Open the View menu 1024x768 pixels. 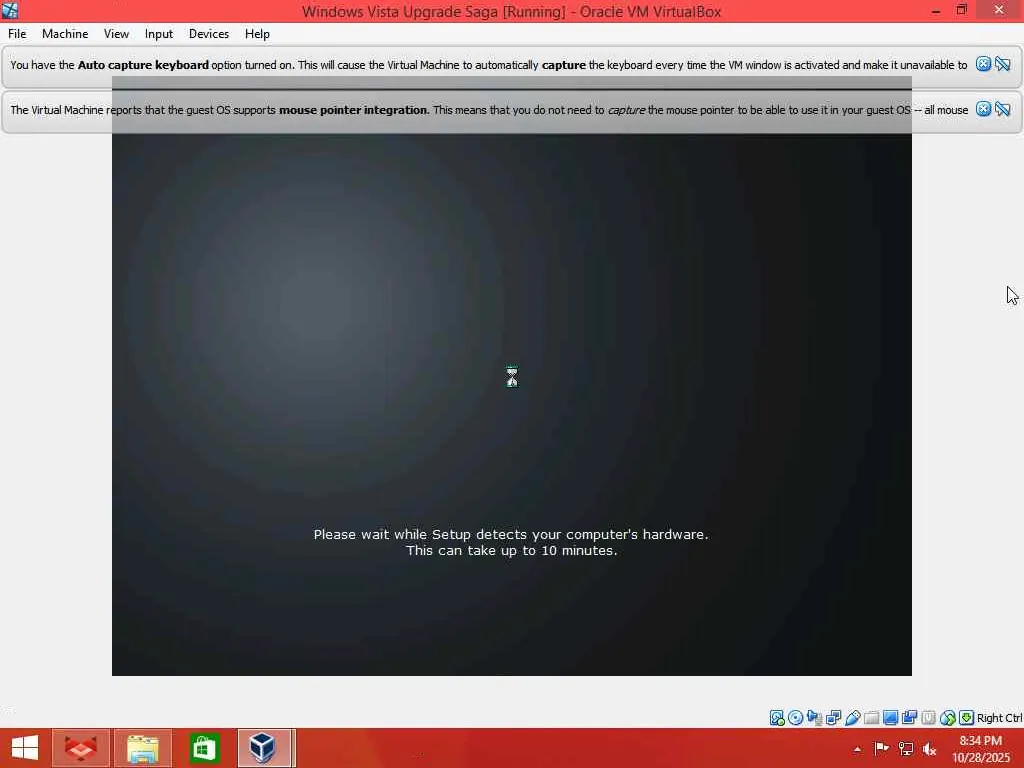116,34
